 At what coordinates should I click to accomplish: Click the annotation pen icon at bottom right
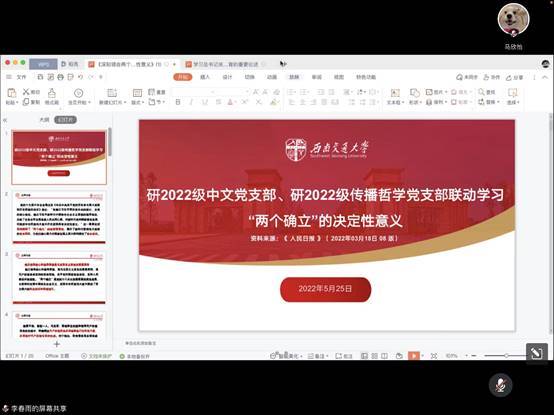click(x=536, y=353)
